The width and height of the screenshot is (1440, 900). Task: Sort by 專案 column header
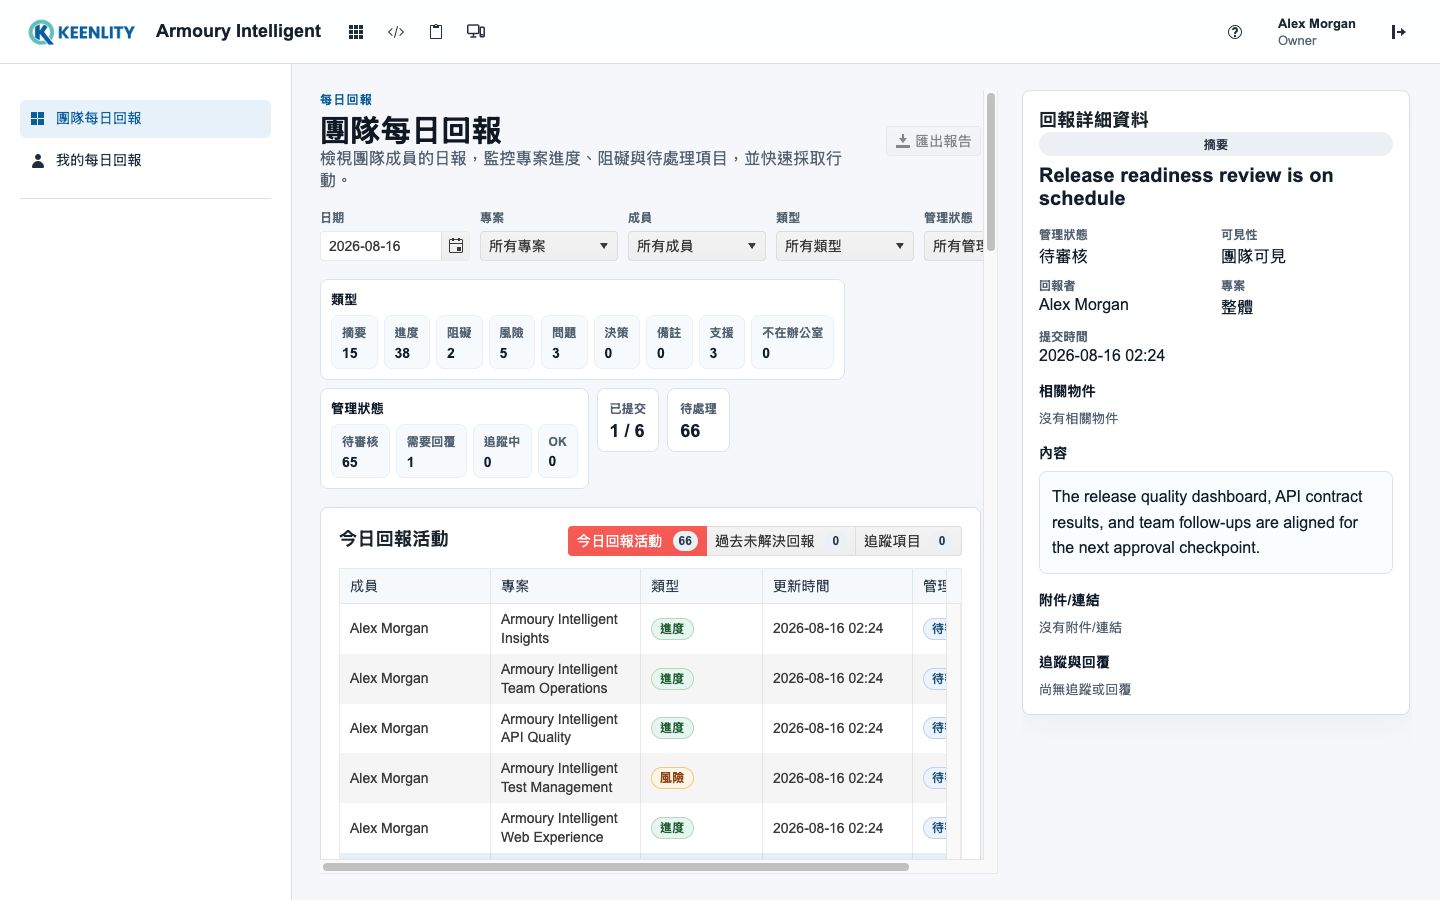(565, 586)
